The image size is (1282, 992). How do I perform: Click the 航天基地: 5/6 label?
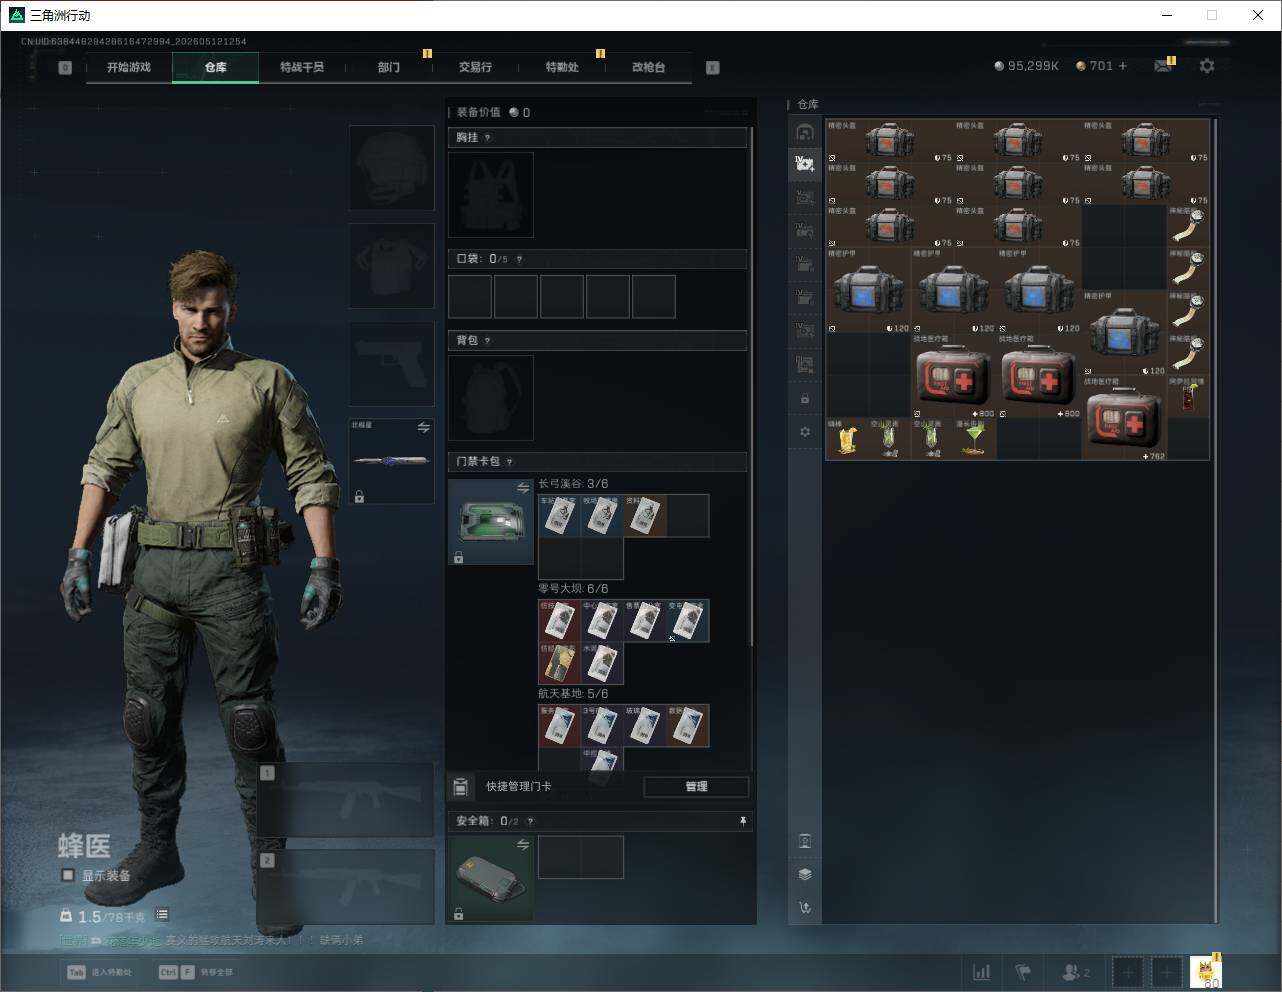click(573, 694)
